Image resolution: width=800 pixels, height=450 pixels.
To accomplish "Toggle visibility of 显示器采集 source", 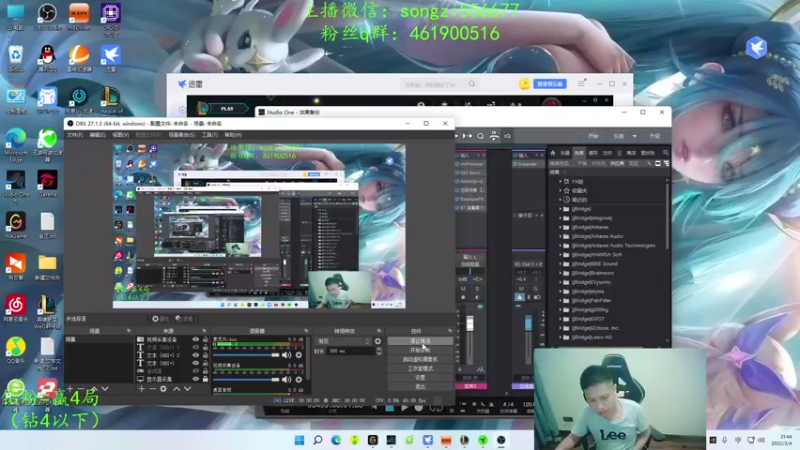I will click(195, 379).
